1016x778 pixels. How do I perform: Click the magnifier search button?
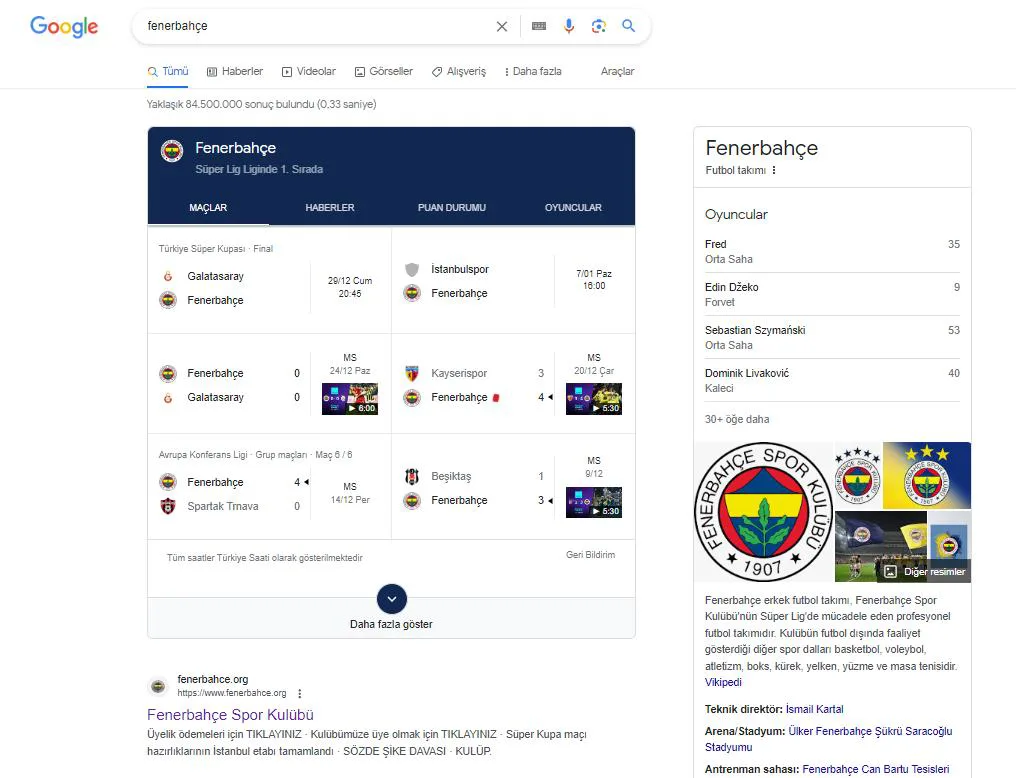click(629, 26)
